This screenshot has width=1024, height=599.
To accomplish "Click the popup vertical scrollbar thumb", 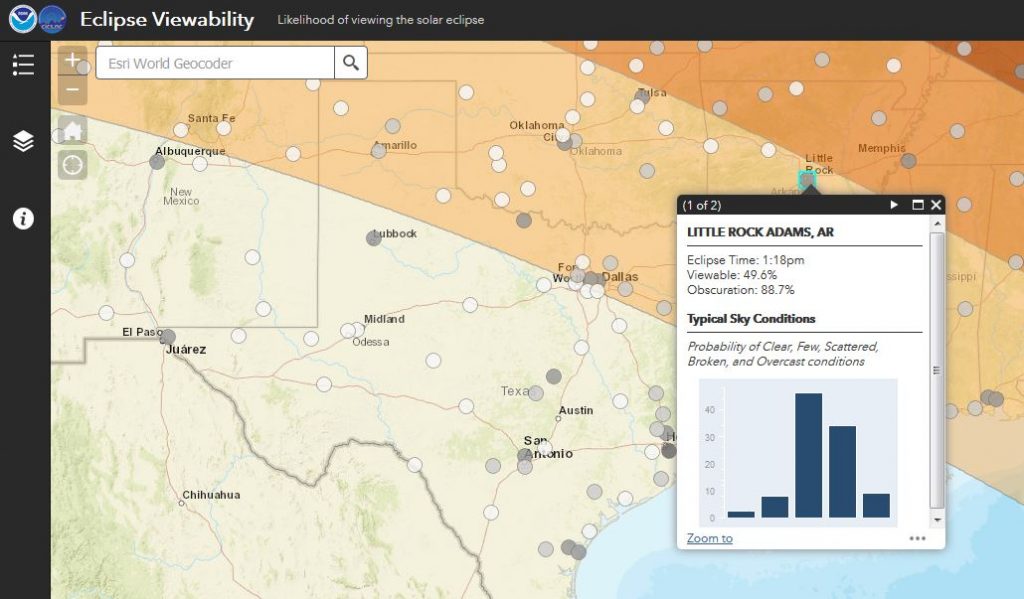I will (x=937, y=370).
